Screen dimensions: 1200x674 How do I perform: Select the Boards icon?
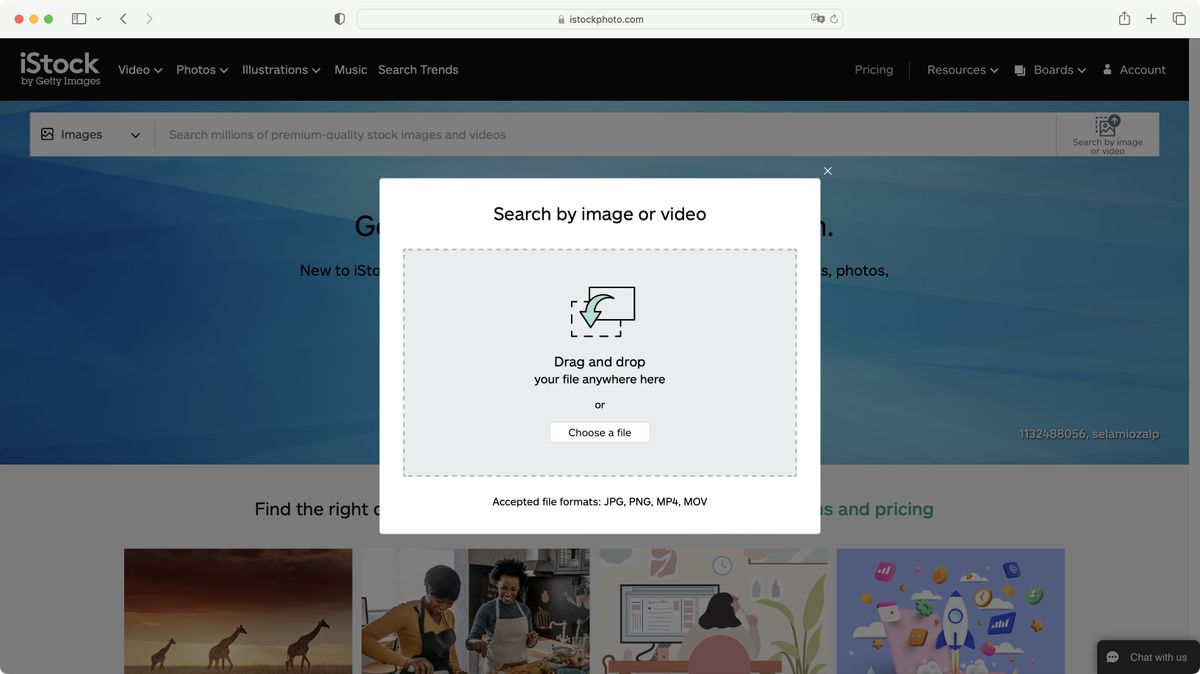point(1022,69)
